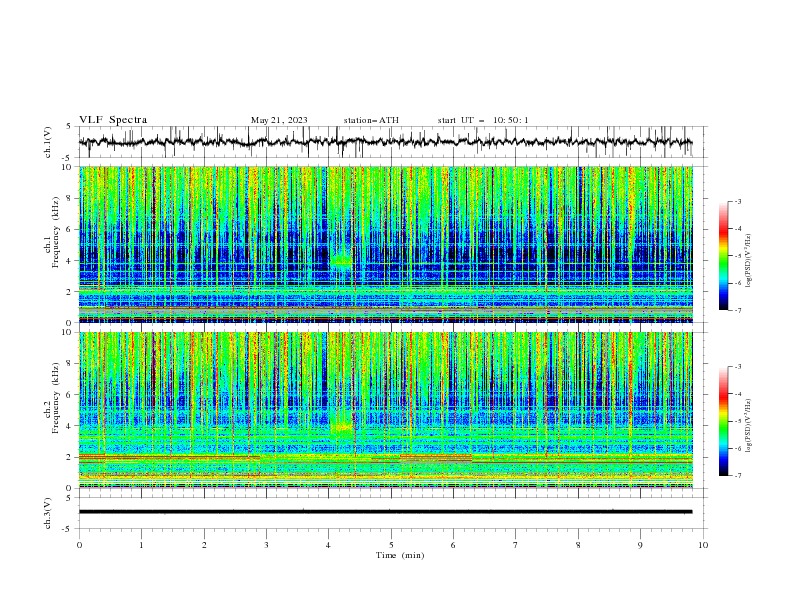Click the "station=ATH" header label
Screen dimensions: 792x612
click(371, 120)
